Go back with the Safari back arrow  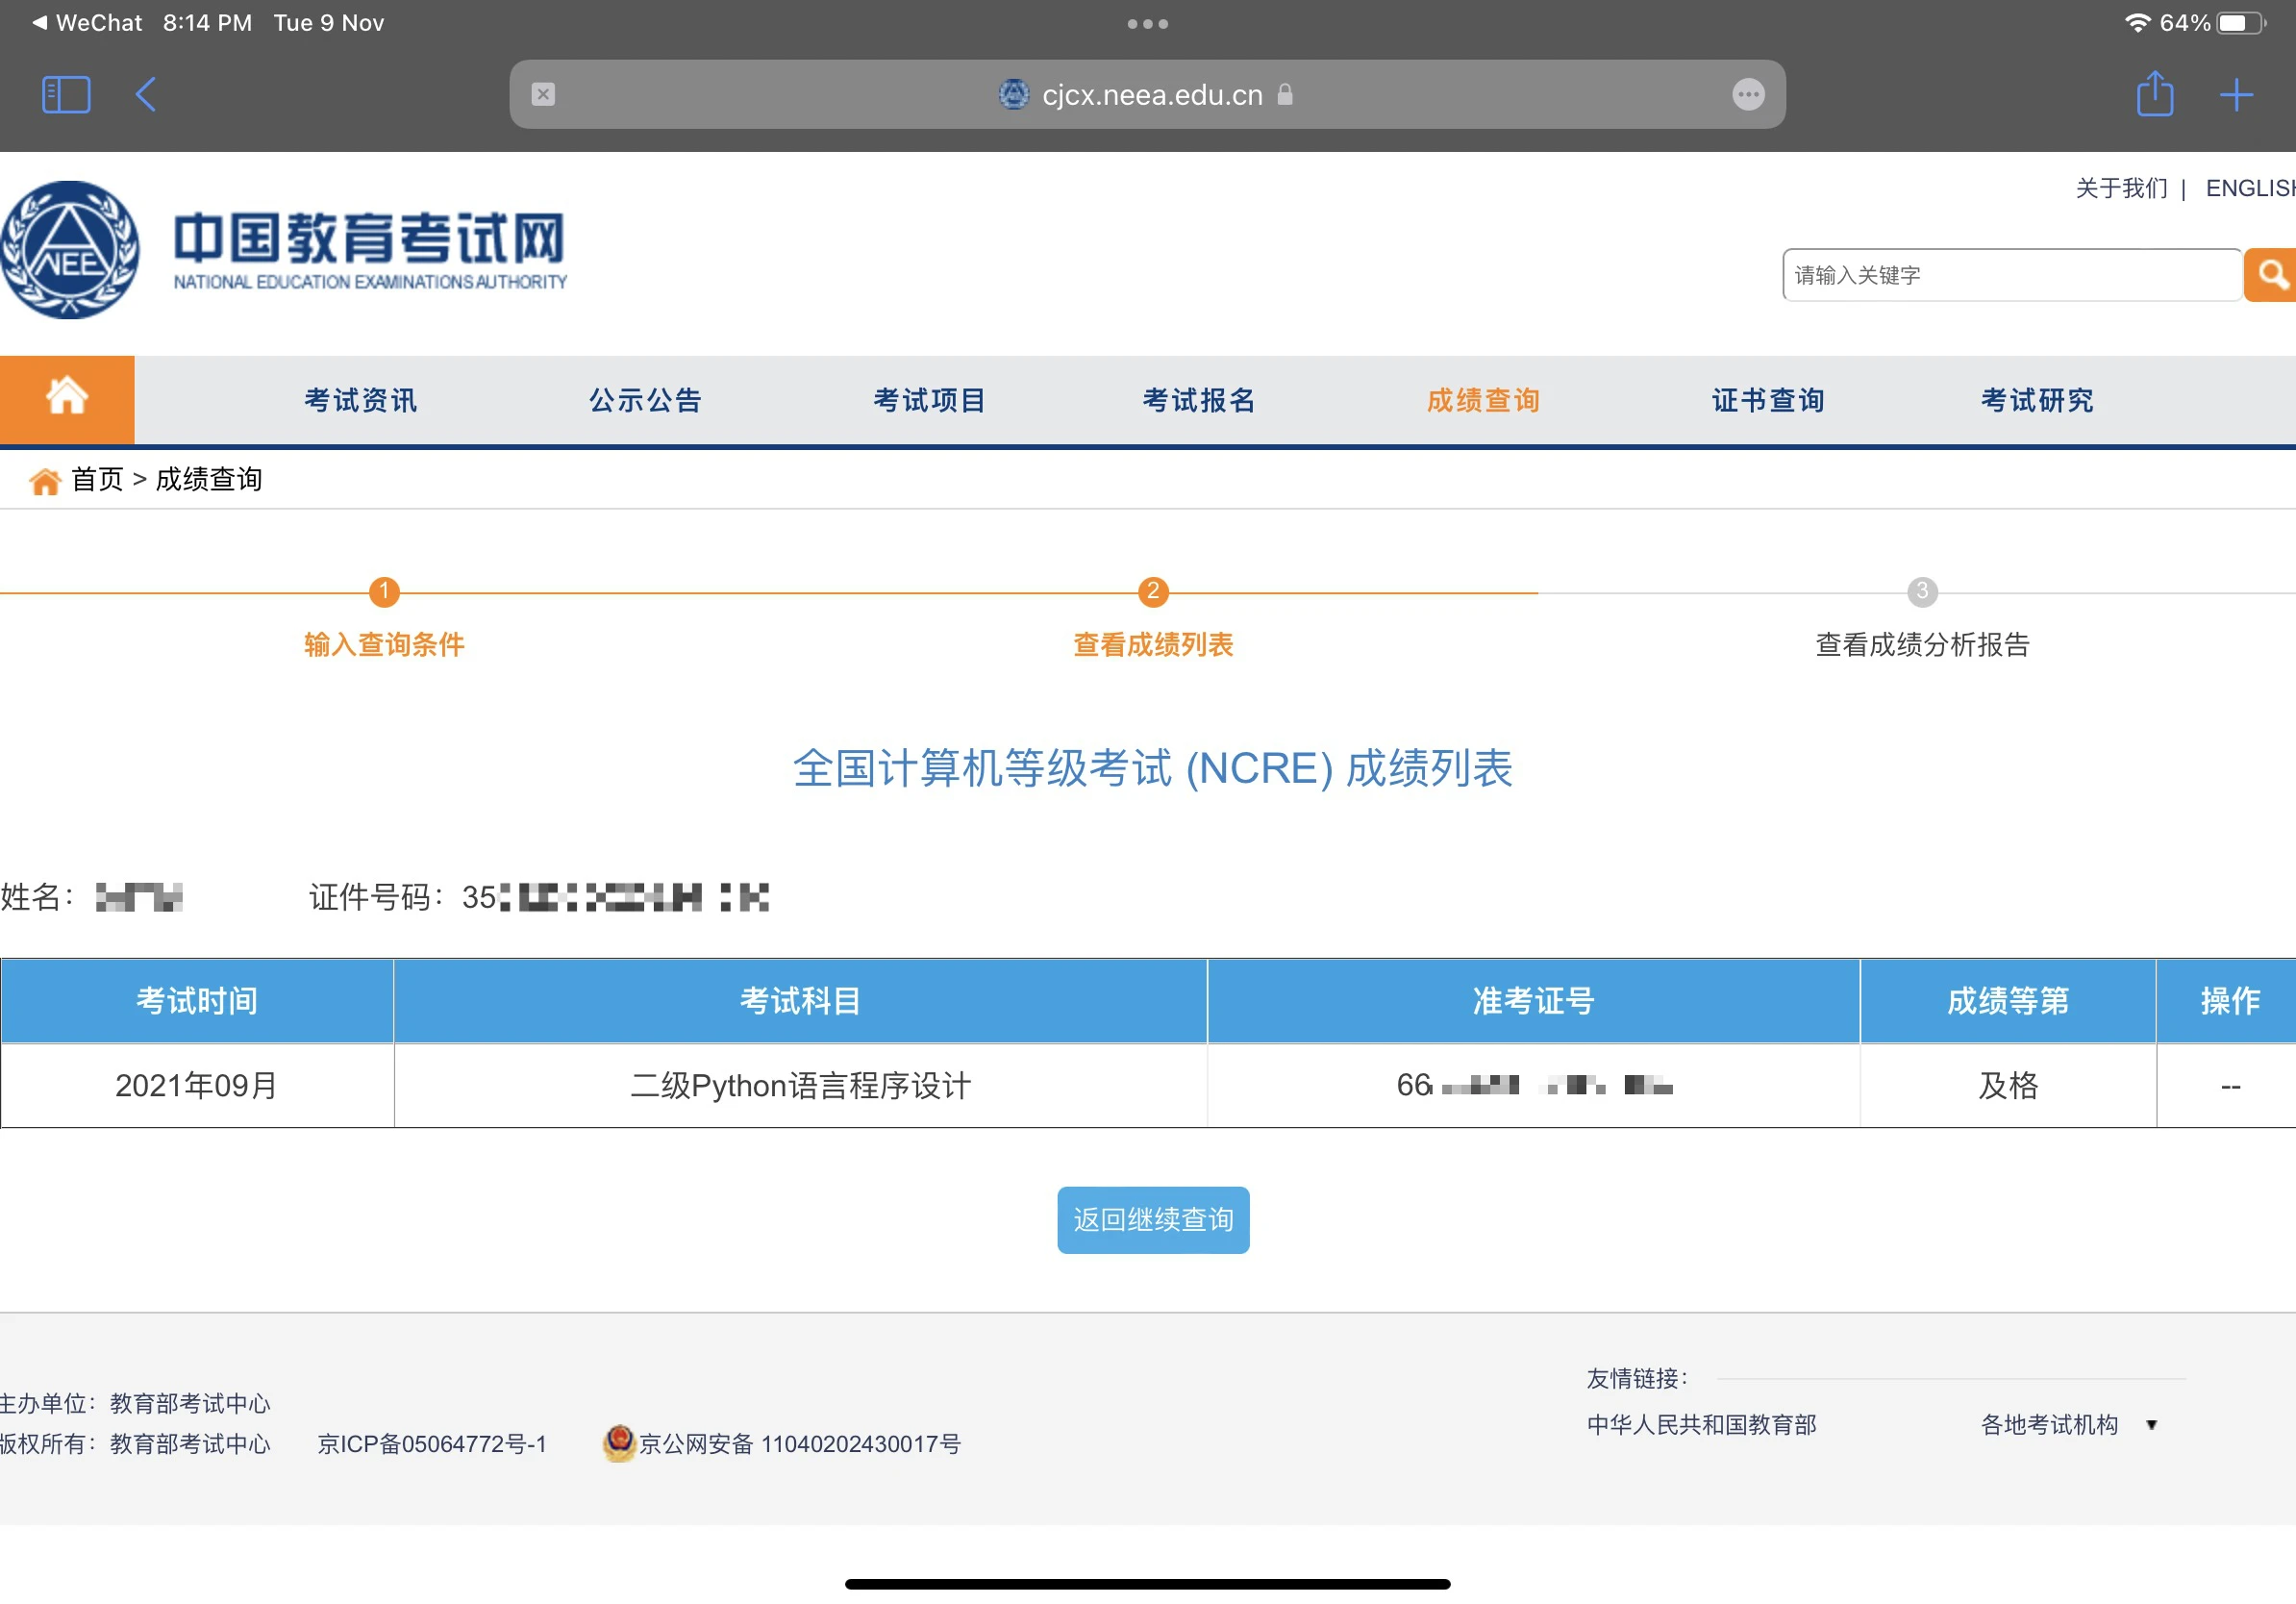pos(146,95)
